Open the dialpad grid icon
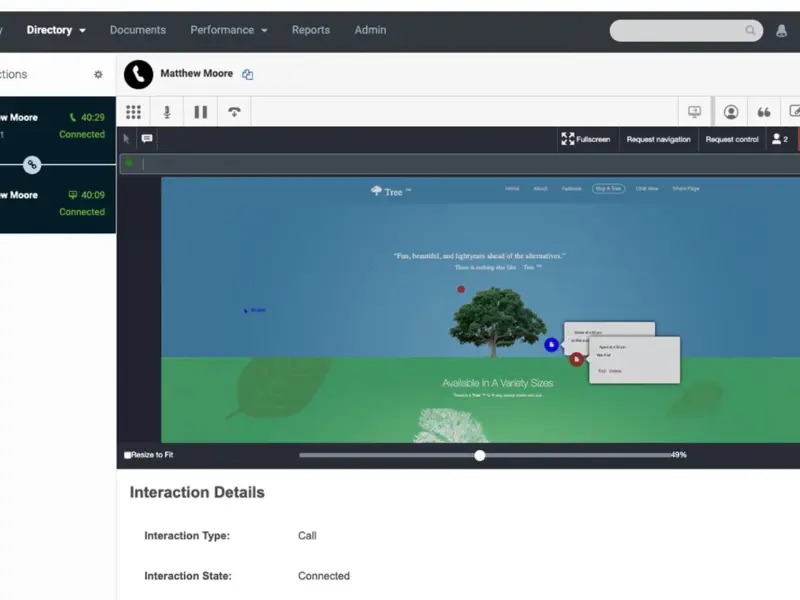Viewport: 800px width, 600px height. tap(133, 112)
